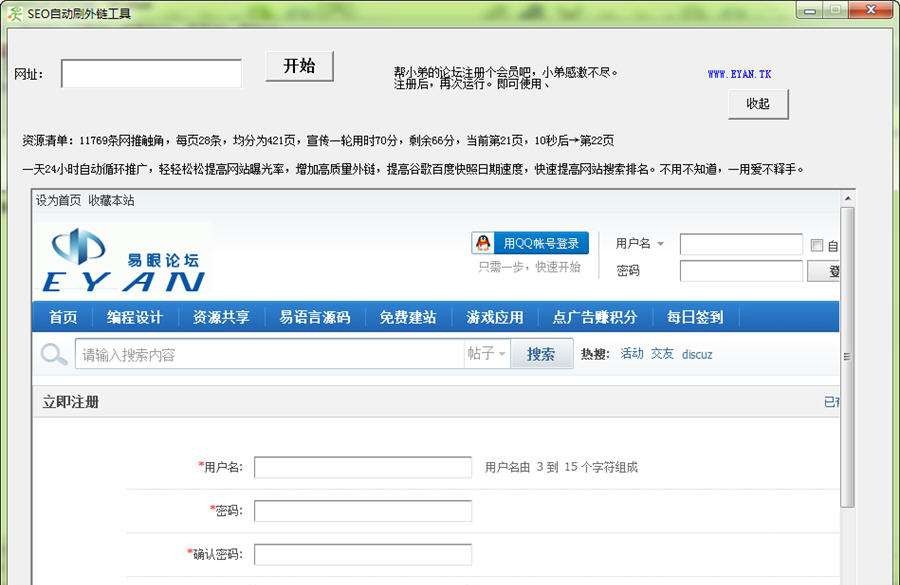Click the search magnifier icon
Viewport: 900px width, 585px height.
click(x=52, y=354)
